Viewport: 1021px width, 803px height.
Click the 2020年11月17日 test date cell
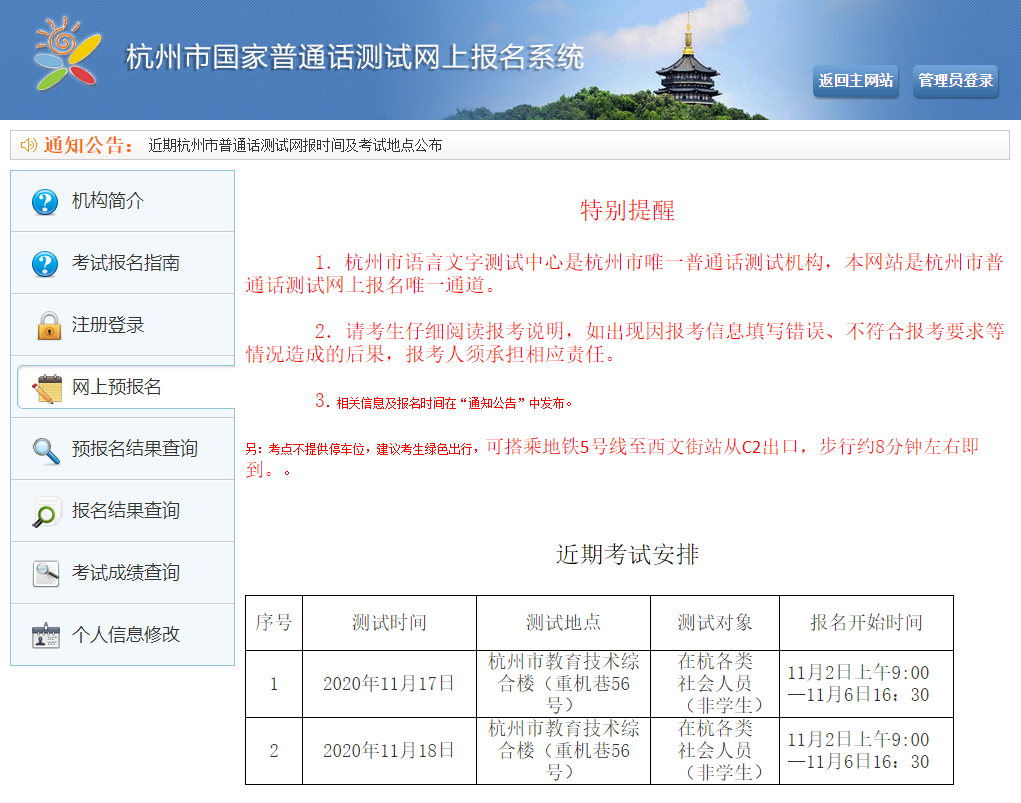click(389, 684)
